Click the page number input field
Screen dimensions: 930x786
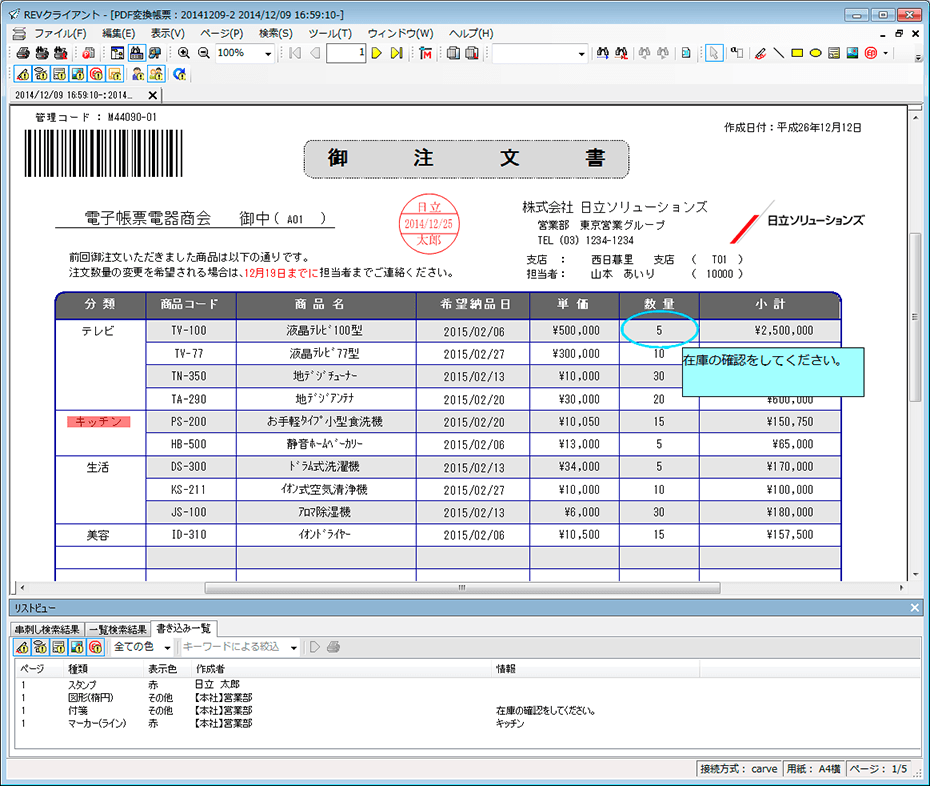point(346,53)
